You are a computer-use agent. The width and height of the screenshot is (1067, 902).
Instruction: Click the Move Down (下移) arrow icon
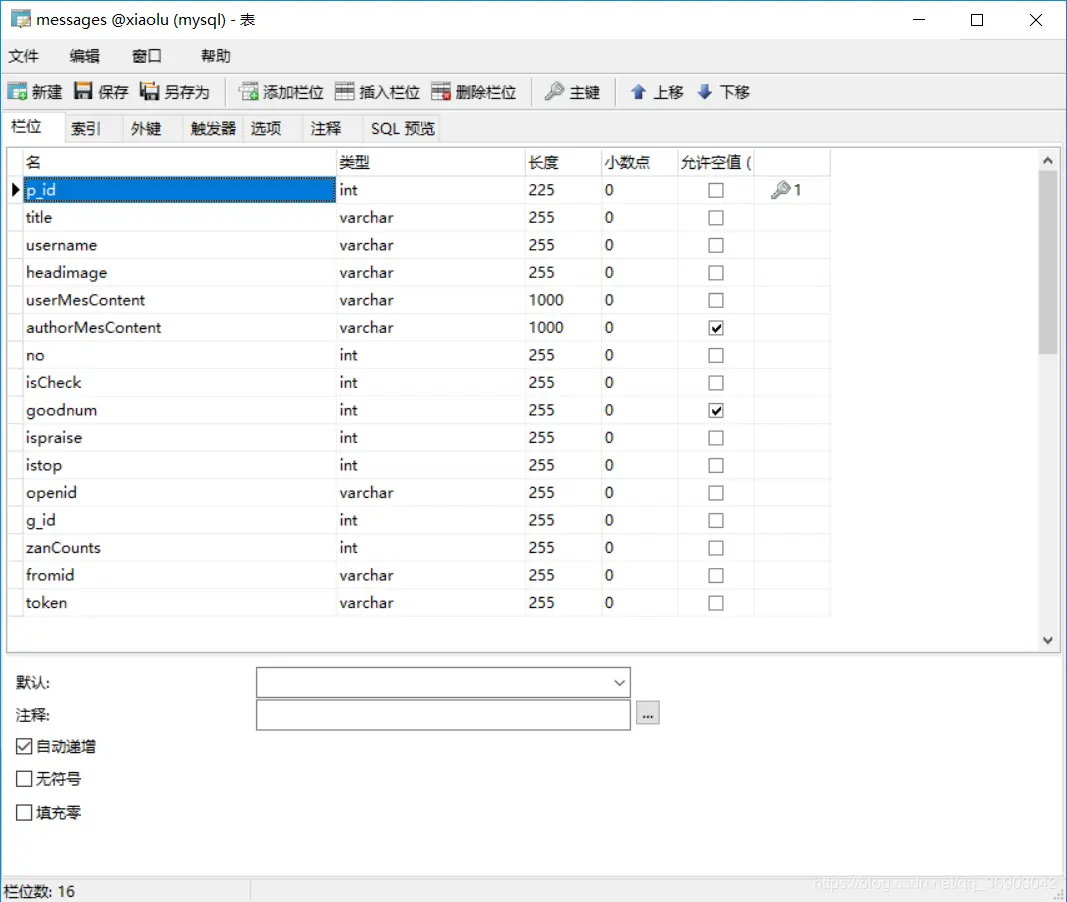705,92
